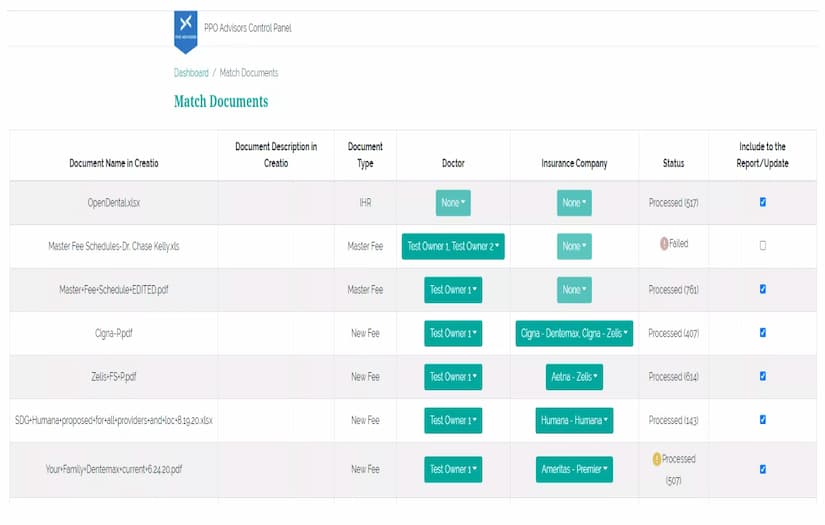Viewport: 825px width, 525px height.
Task: Click the yellow warning icon next to Processed (507)
Action: click(x=657, y=459)
